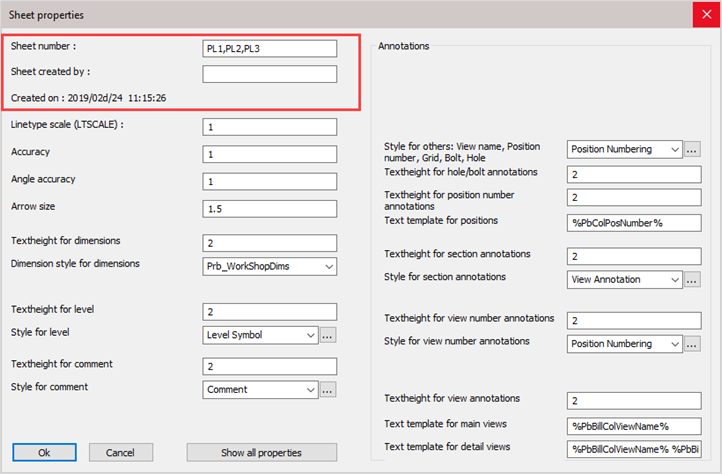Image resolution: width=722 pixels, height=474 pixels.
Task: Click Text template for positions field
Action: (634, 222)
